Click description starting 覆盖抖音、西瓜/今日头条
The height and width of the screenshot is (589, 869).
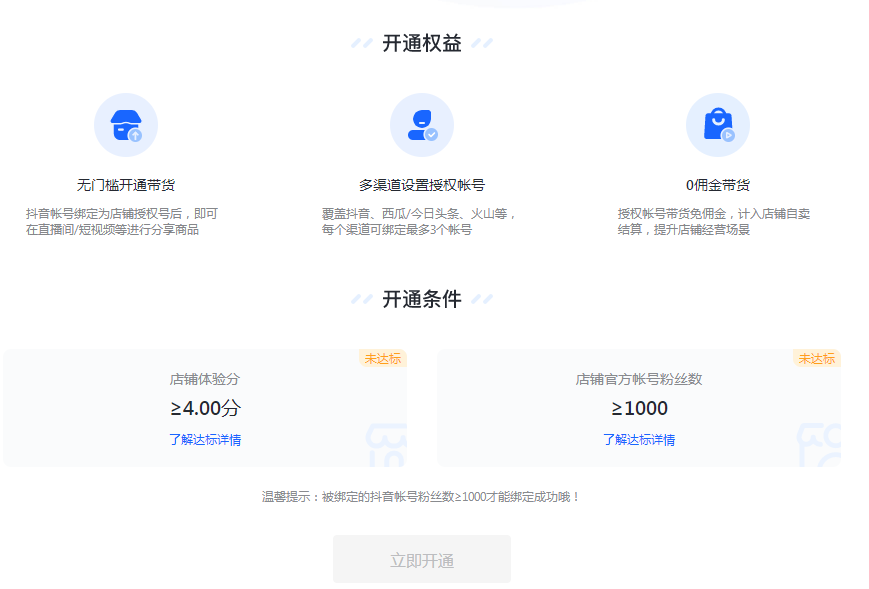pyautogui.click(x=419, y=222)
